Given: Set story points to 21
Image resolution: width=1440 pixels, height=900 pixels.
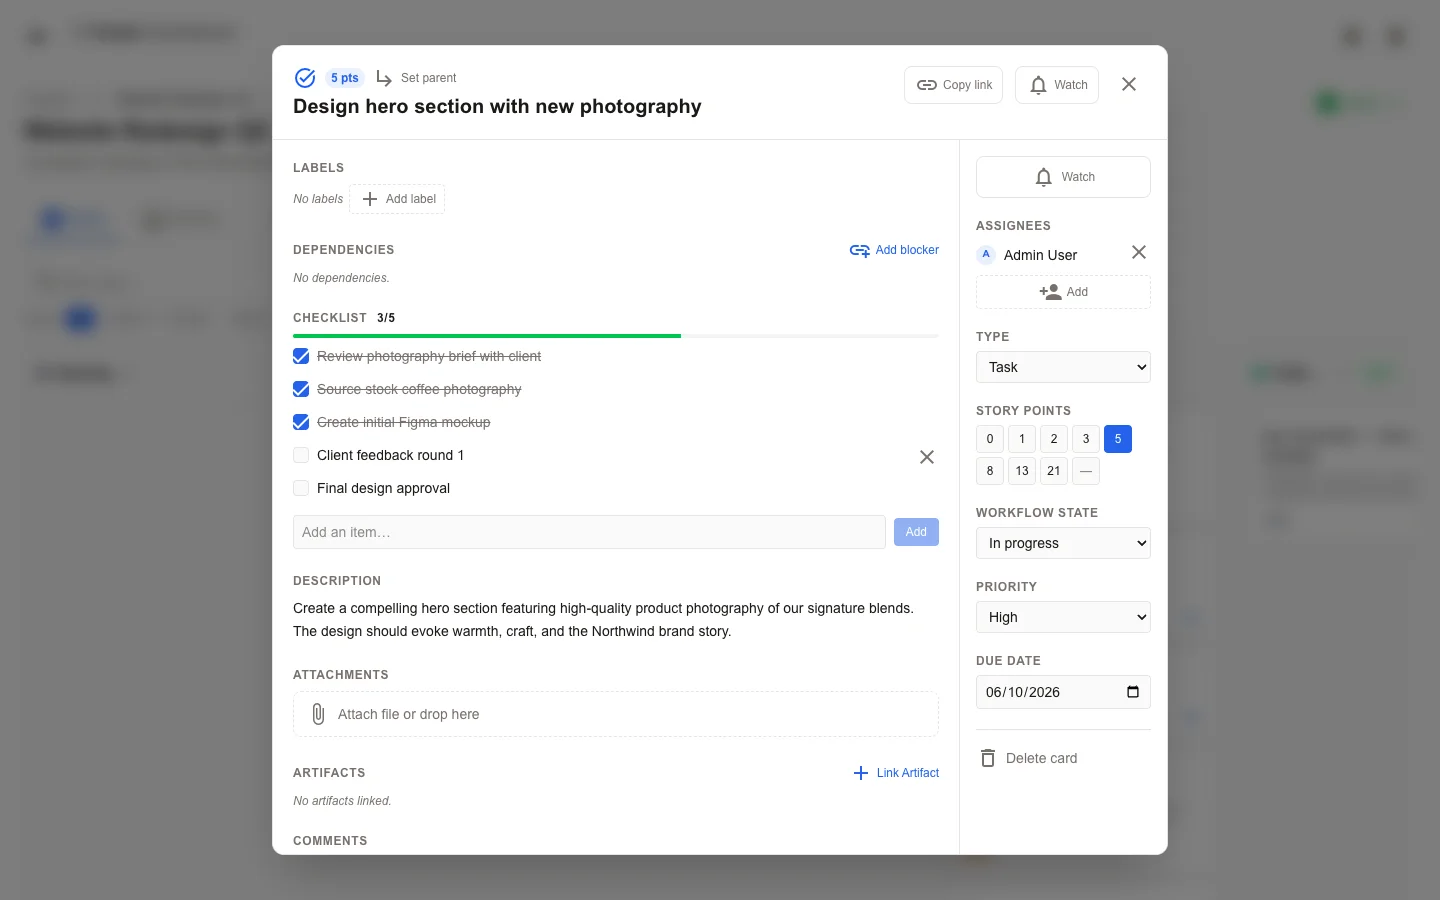Looking at the screenshot, I should click(x=1054, y=471).
